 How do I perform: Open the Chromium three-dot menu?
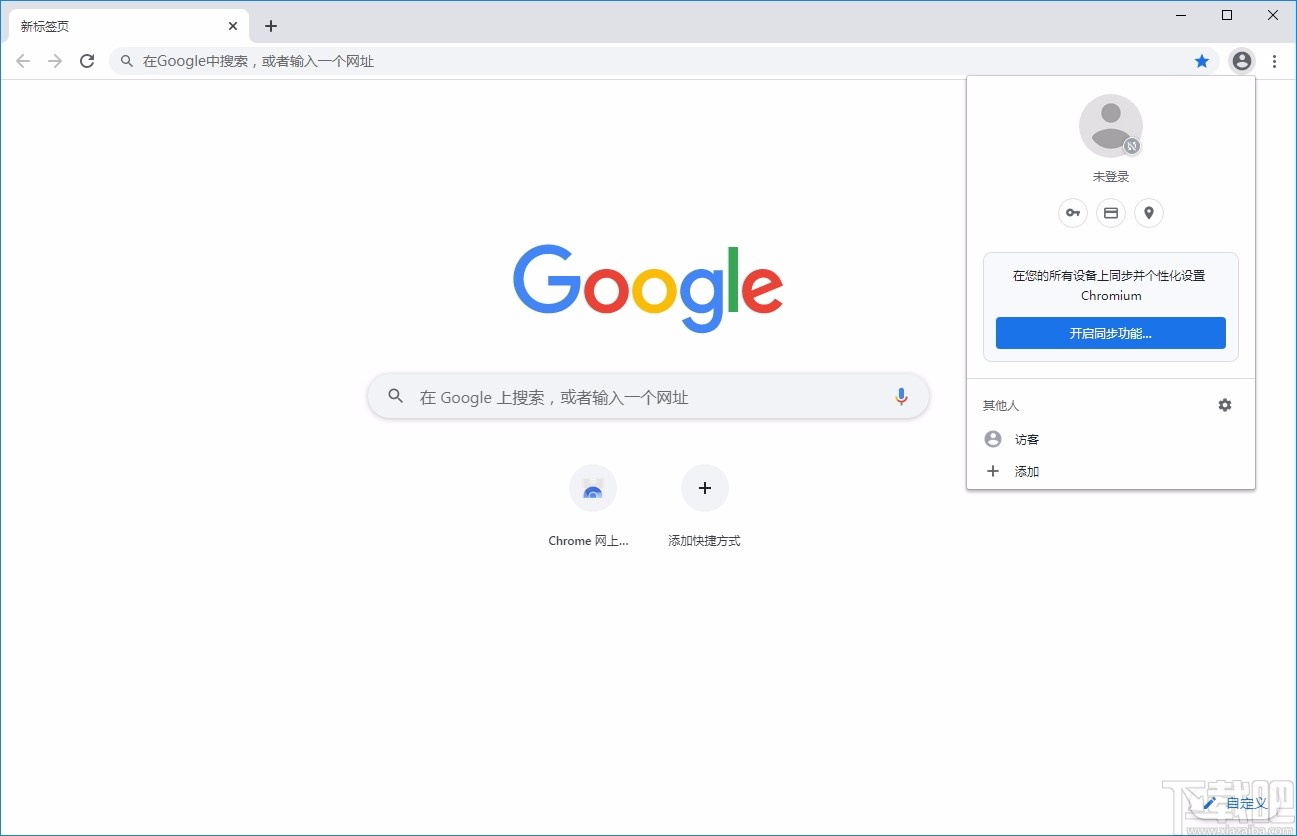click(1275, 61)
